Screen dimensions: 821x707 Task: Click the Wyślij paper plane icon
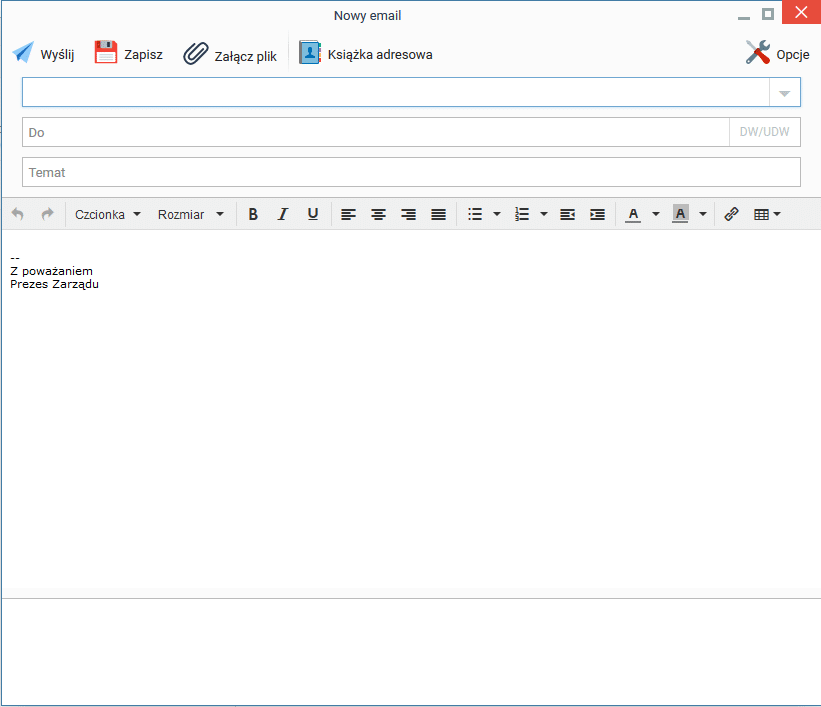pos(23,53)
